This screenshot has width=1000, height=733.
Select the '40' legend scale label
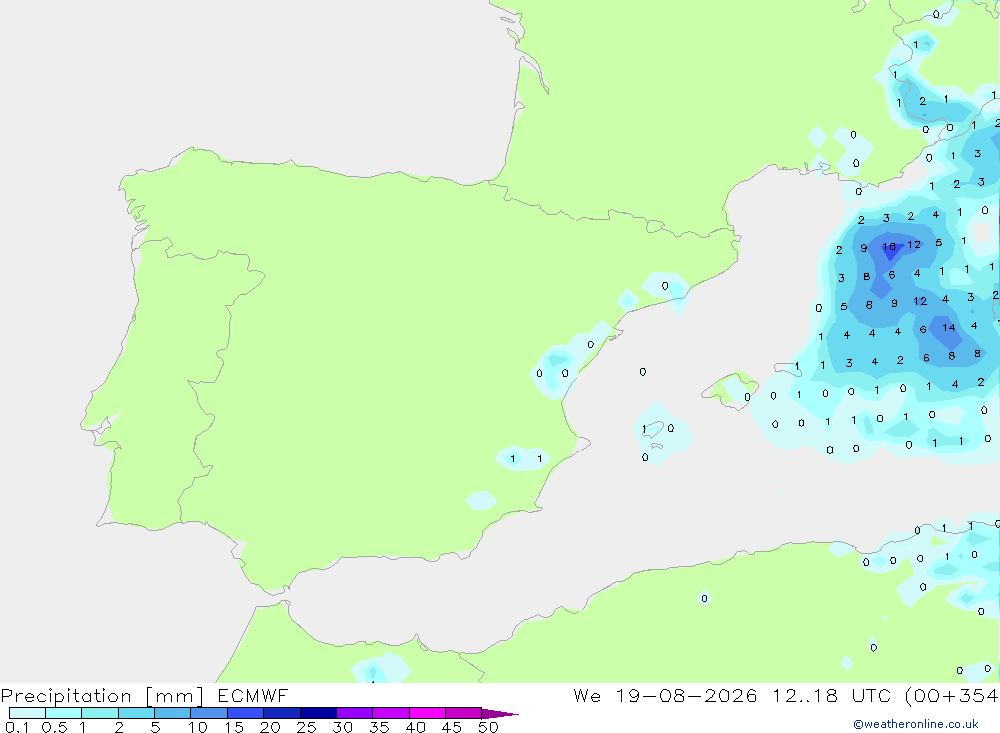pyautogui.click(x=415, y=727)
